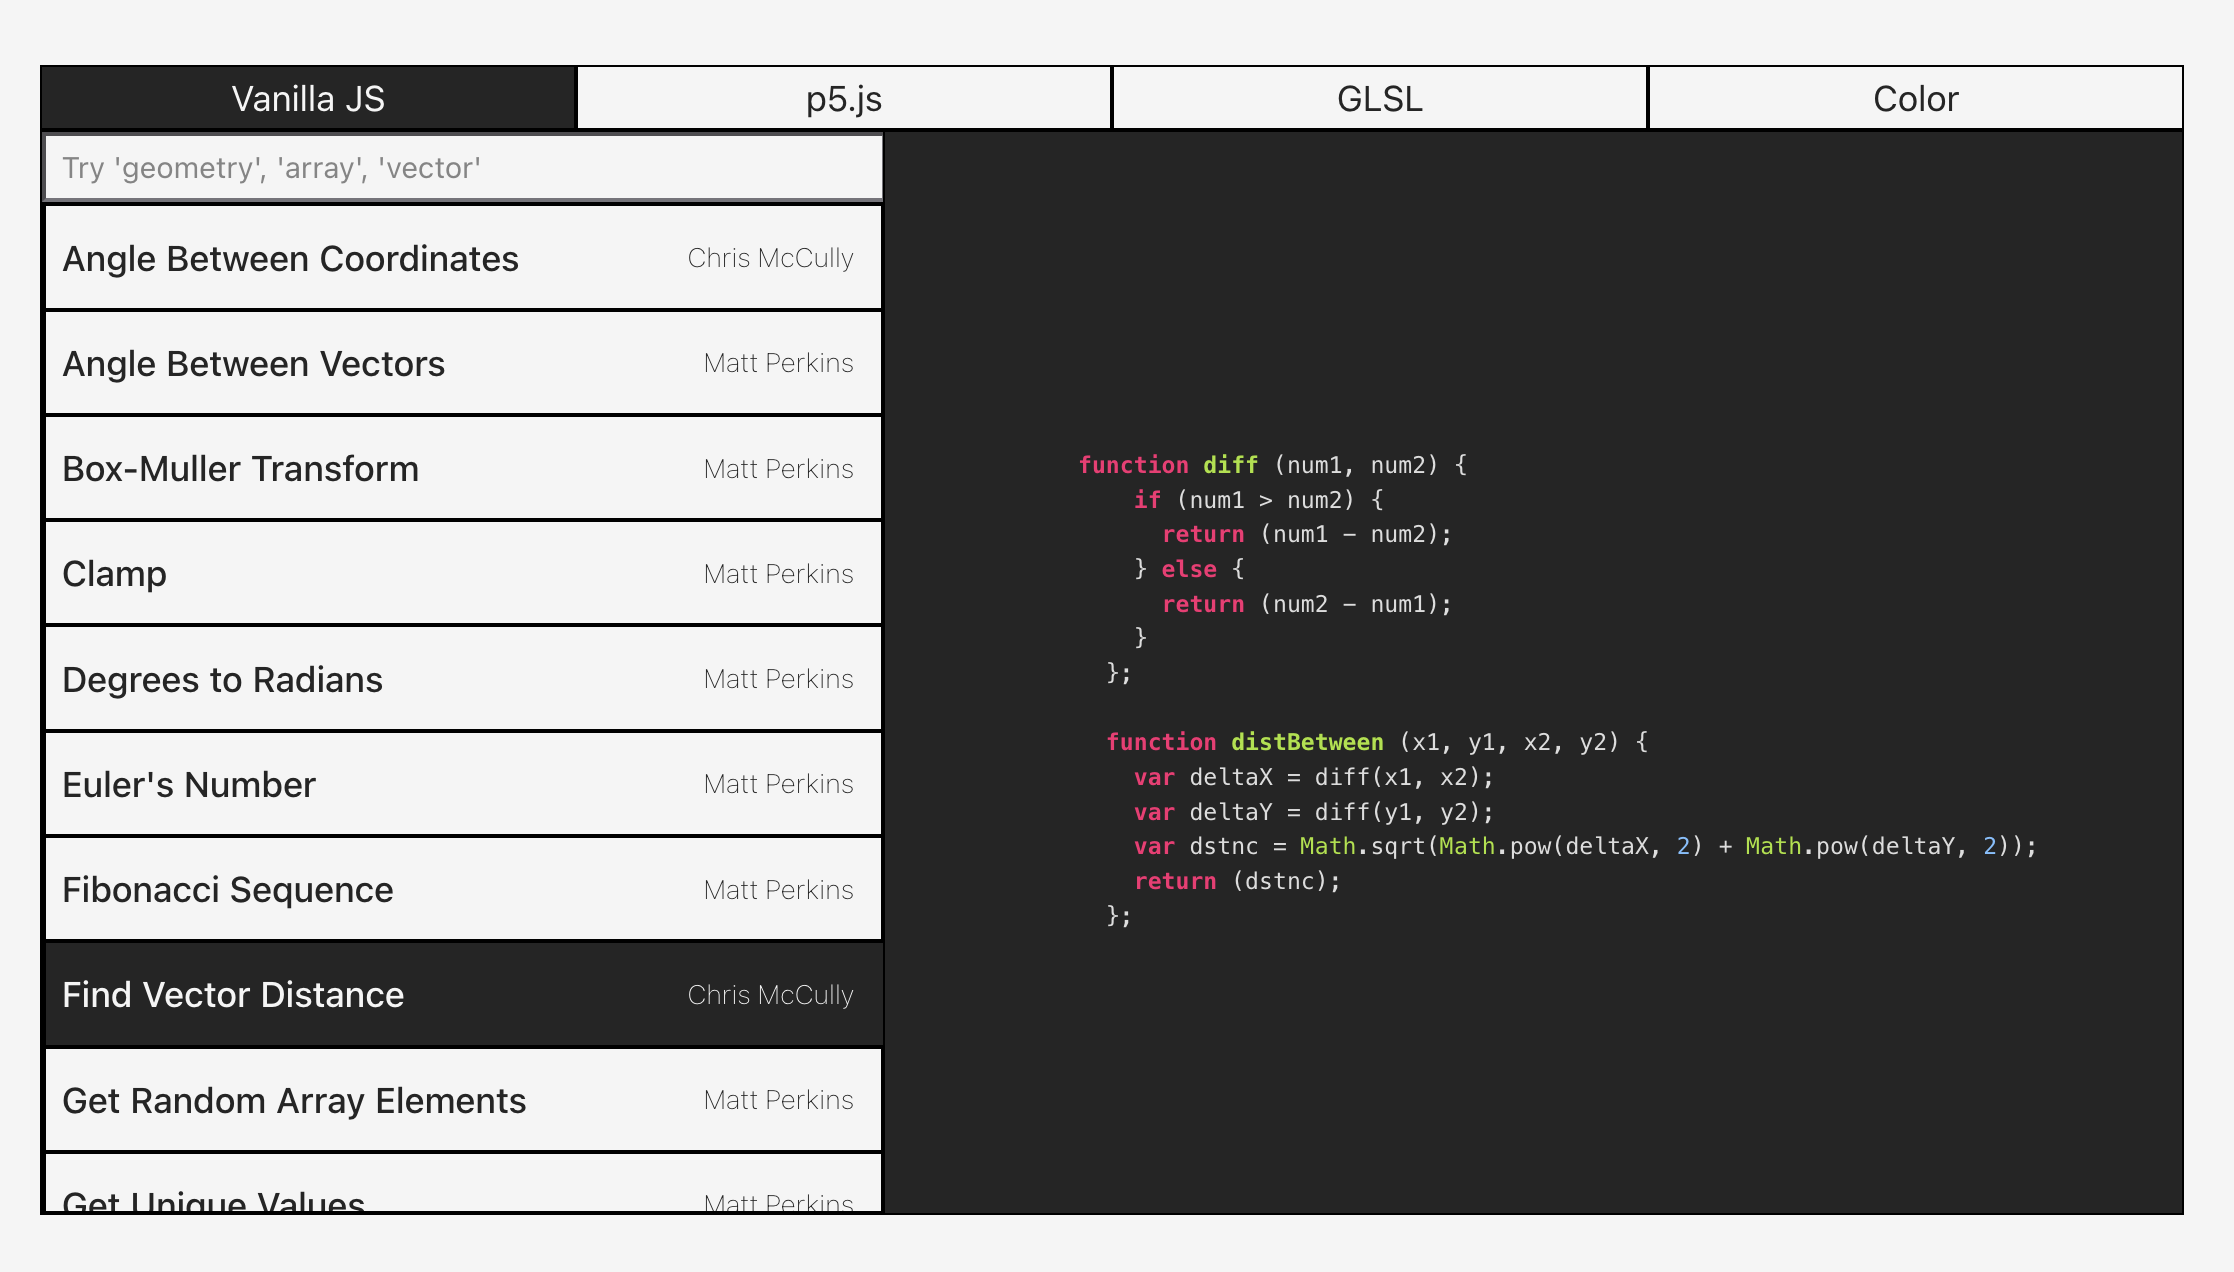The width and height of the screenshot is (2234, 1272).
Task: Select Euler's Number entry
Action: coord(463,785)
